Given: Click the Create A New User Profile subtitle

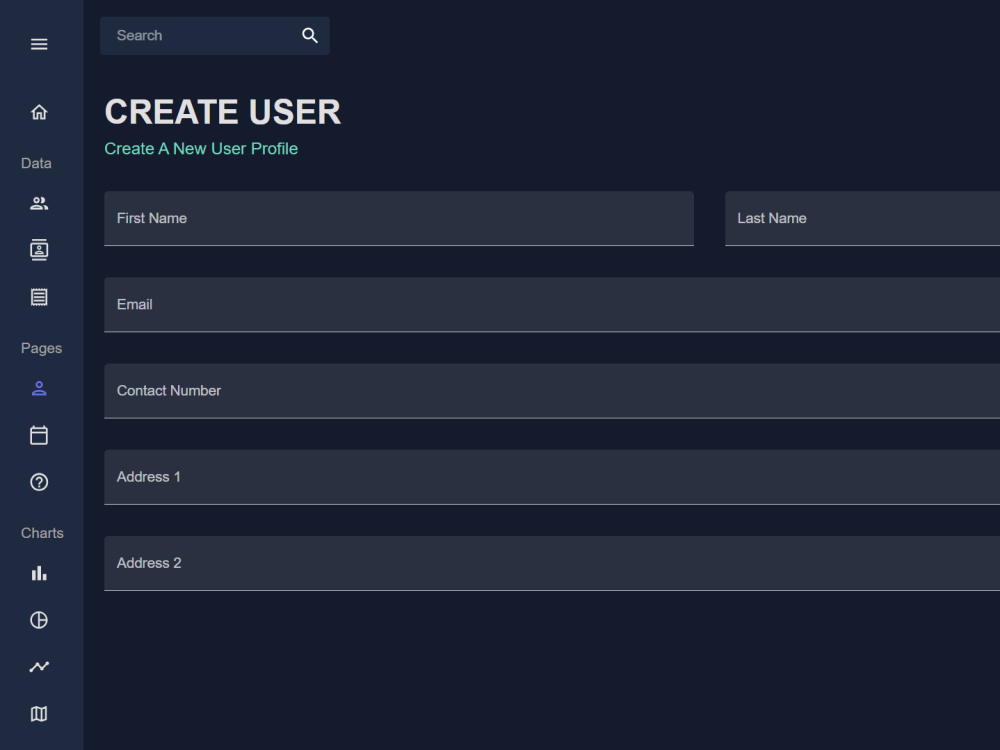Looking at the screenshot, I should click(x=201, y=149).
